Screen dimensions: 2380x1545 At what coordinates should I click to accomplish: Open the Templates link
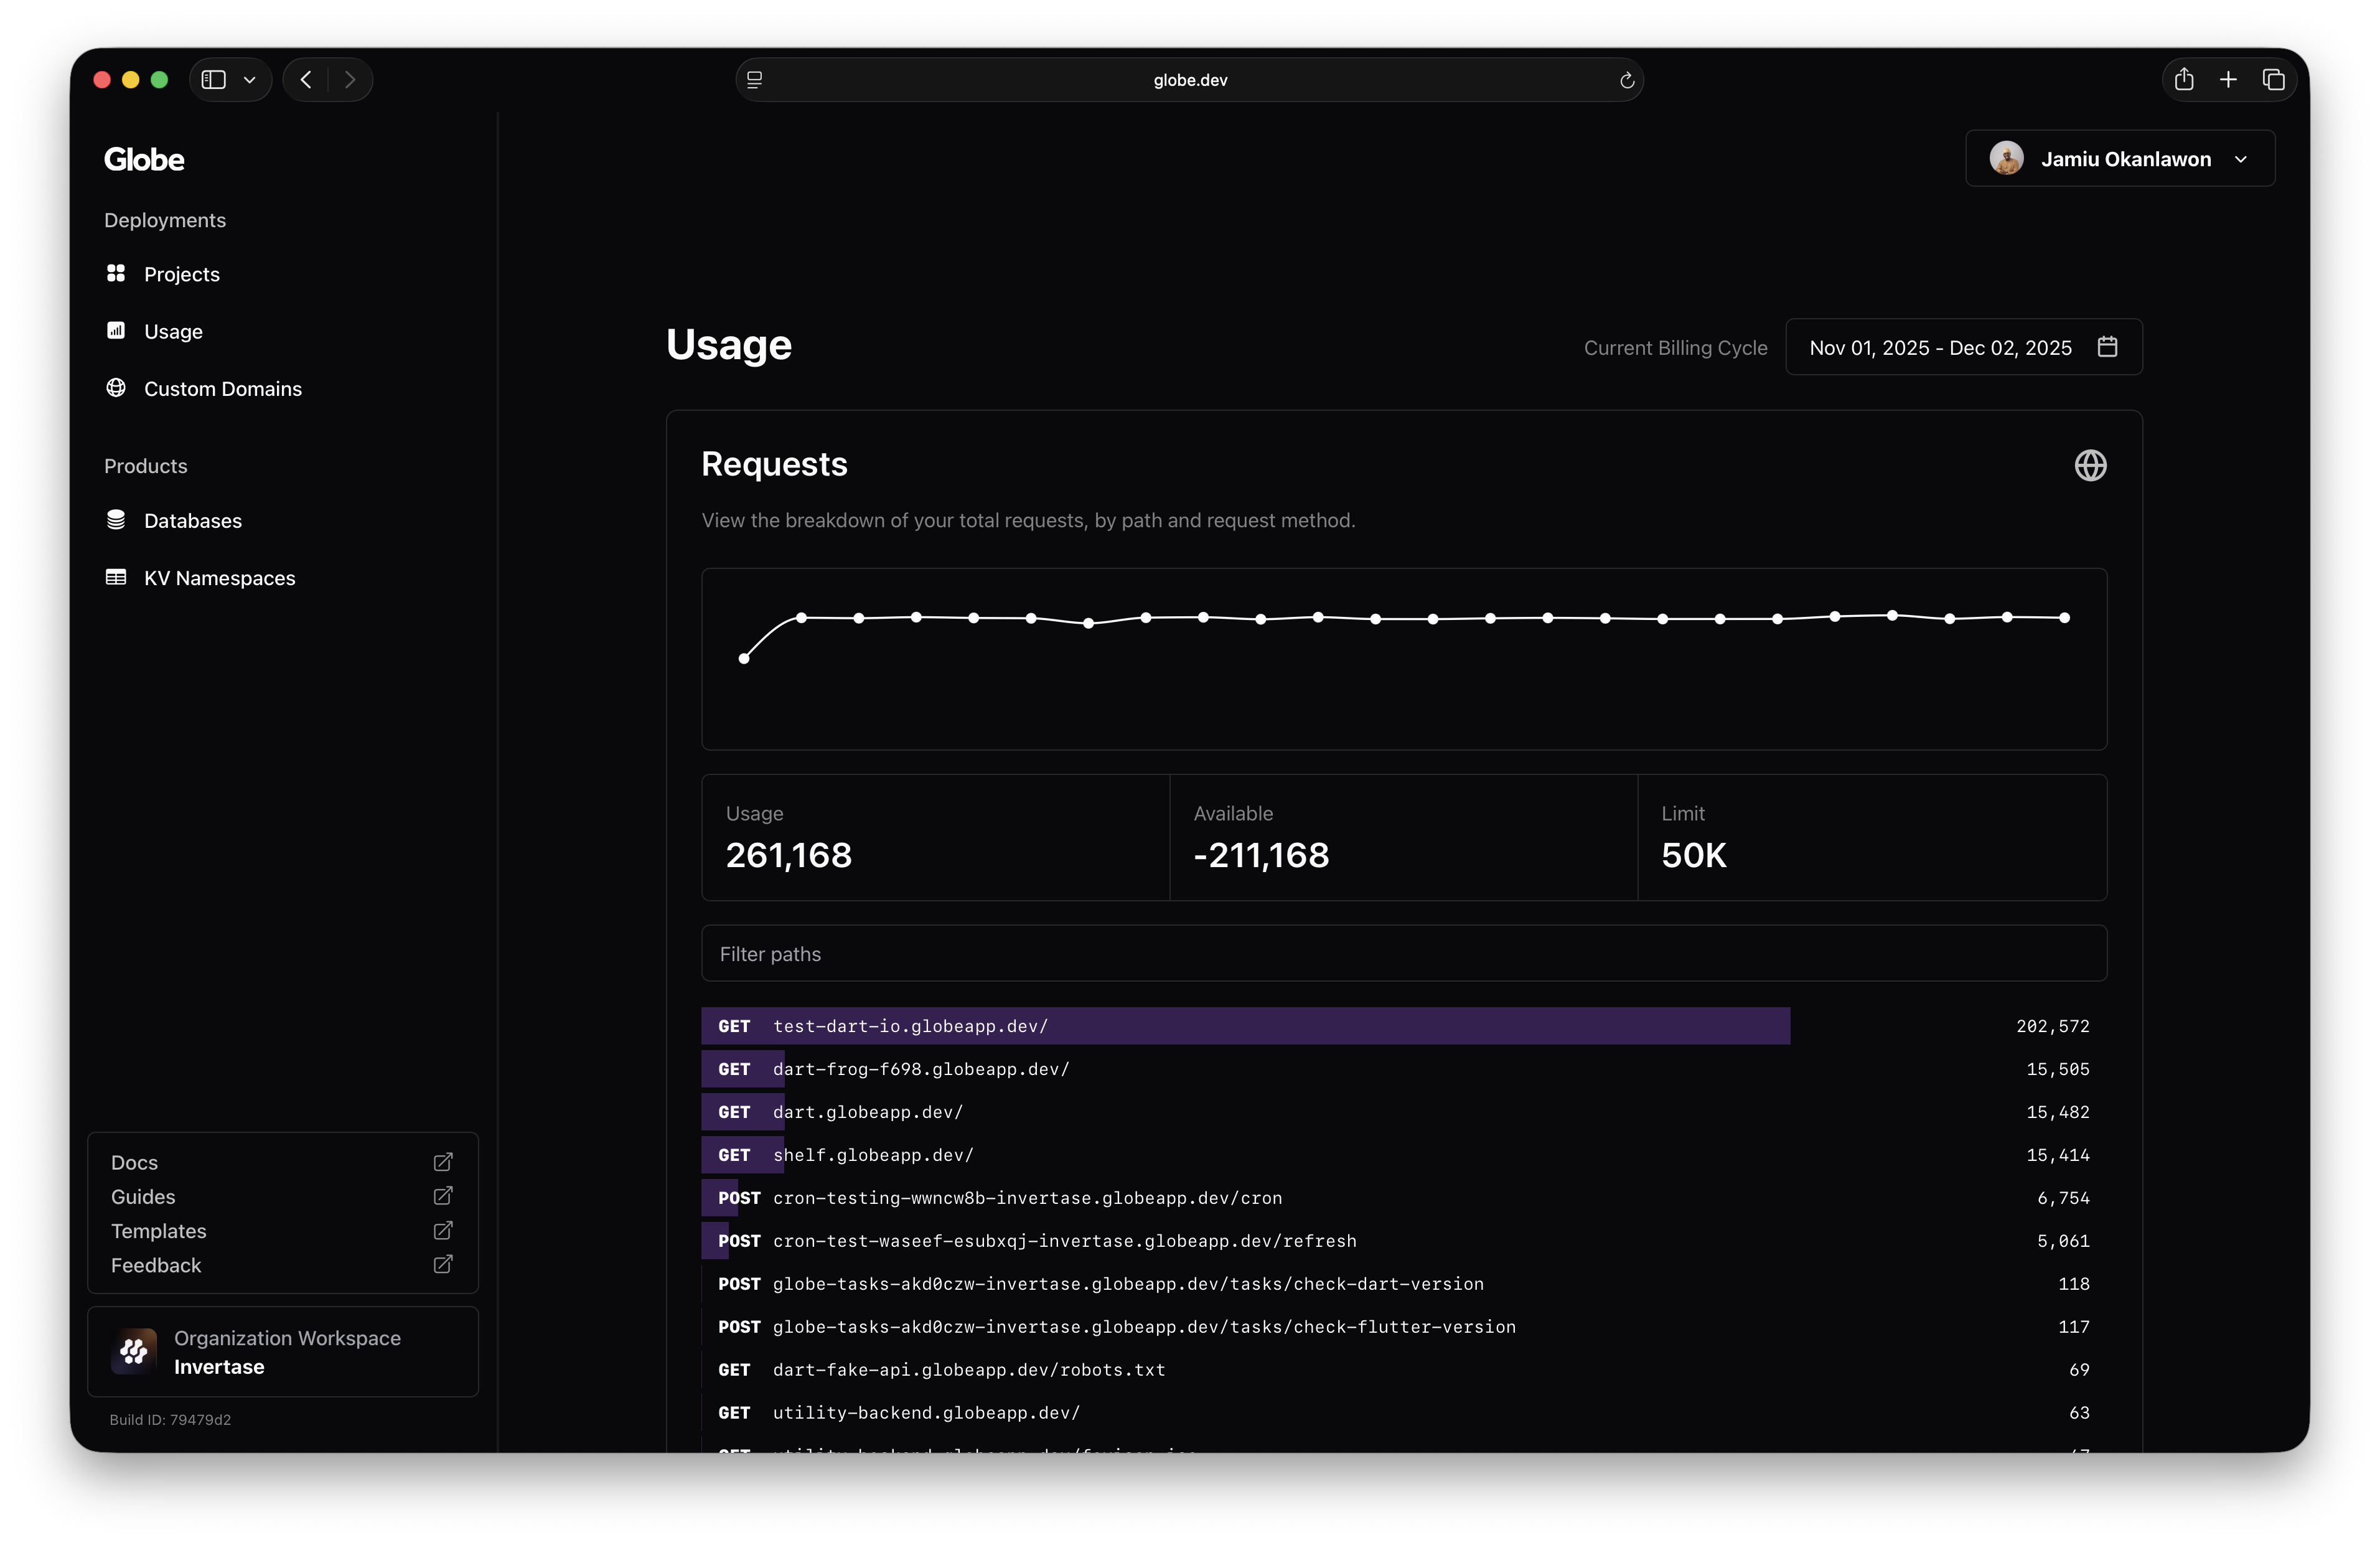159,1231
